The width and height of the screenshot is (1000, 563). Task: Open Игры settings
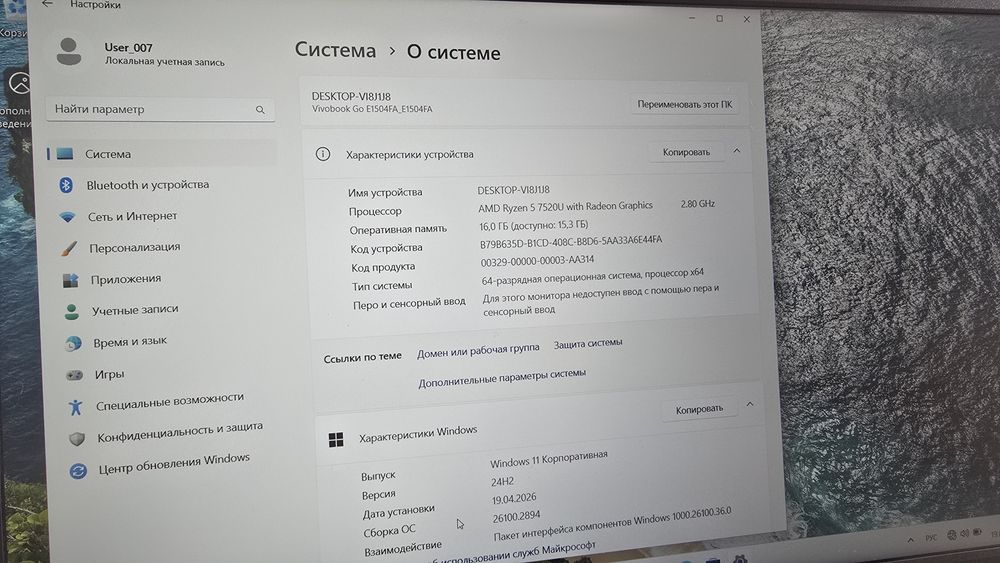[x=109, y=374]
